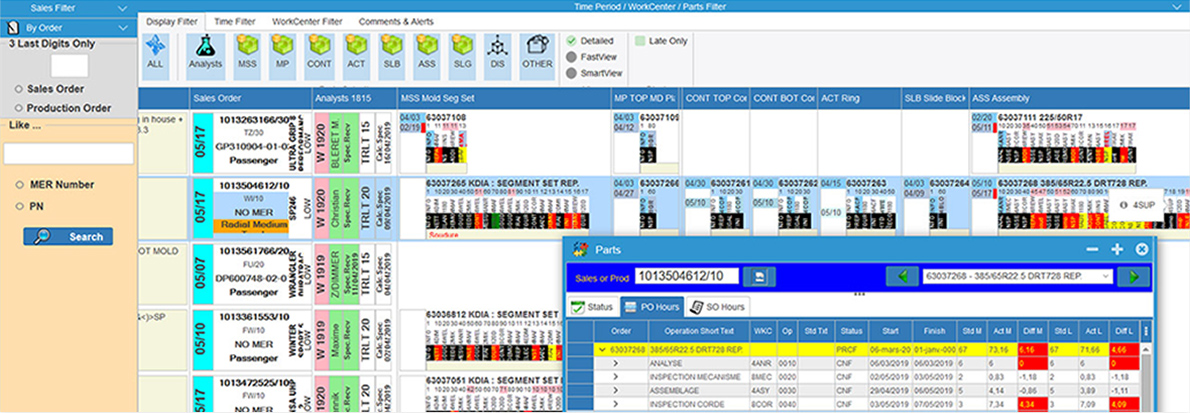Click the Sales Order column header

click(250, 98)
